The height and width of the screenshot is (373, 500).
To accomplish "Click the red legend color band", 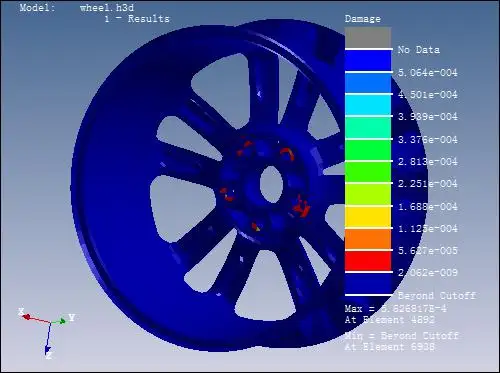I will [368, 261].
